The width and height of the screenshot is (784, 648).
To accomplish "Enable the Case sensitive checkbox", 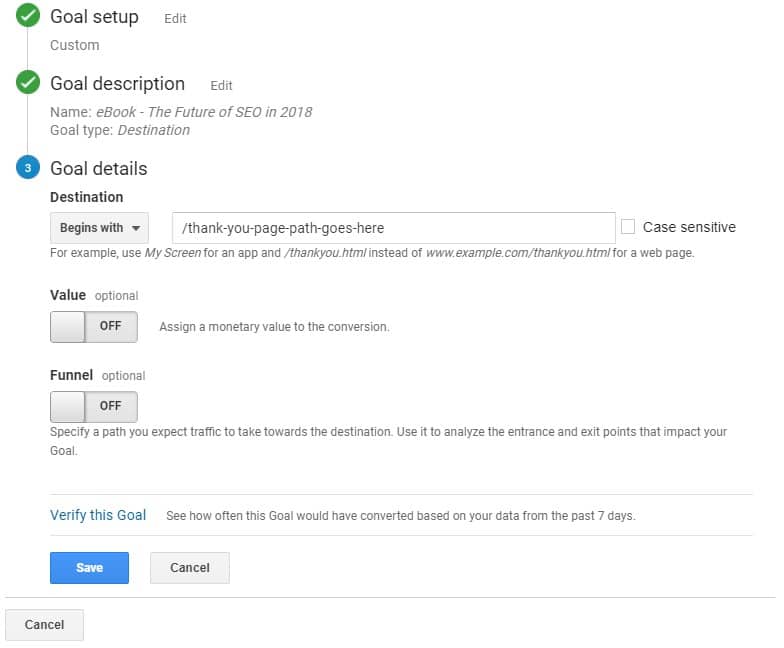I will (x=628, y=227).
